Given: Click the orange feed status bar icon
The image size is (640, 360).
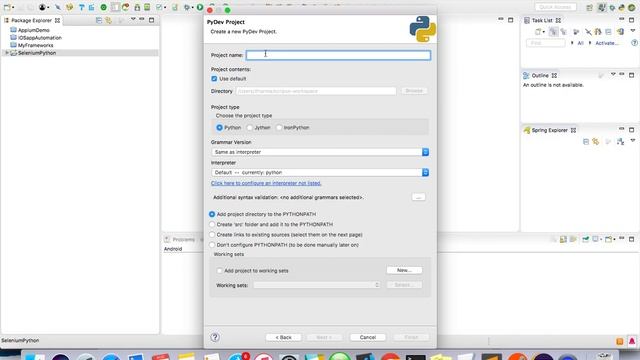Looking at the screenshot, I should coord(620,341).
